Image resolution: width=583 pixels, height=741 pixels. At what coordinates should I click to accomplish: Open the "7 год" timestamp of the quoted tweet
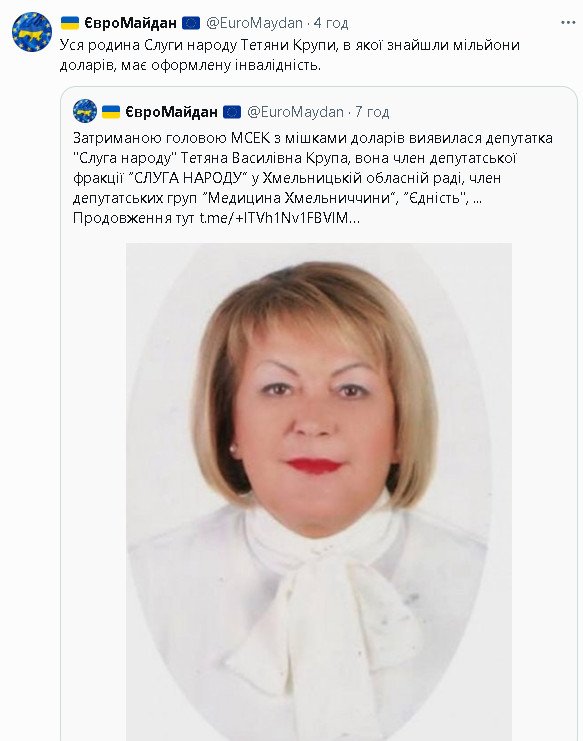(x=372, y=112)
